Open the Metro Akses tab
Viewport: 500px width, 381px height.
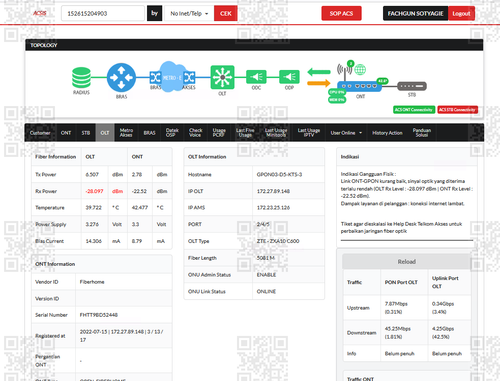(126, 133)
